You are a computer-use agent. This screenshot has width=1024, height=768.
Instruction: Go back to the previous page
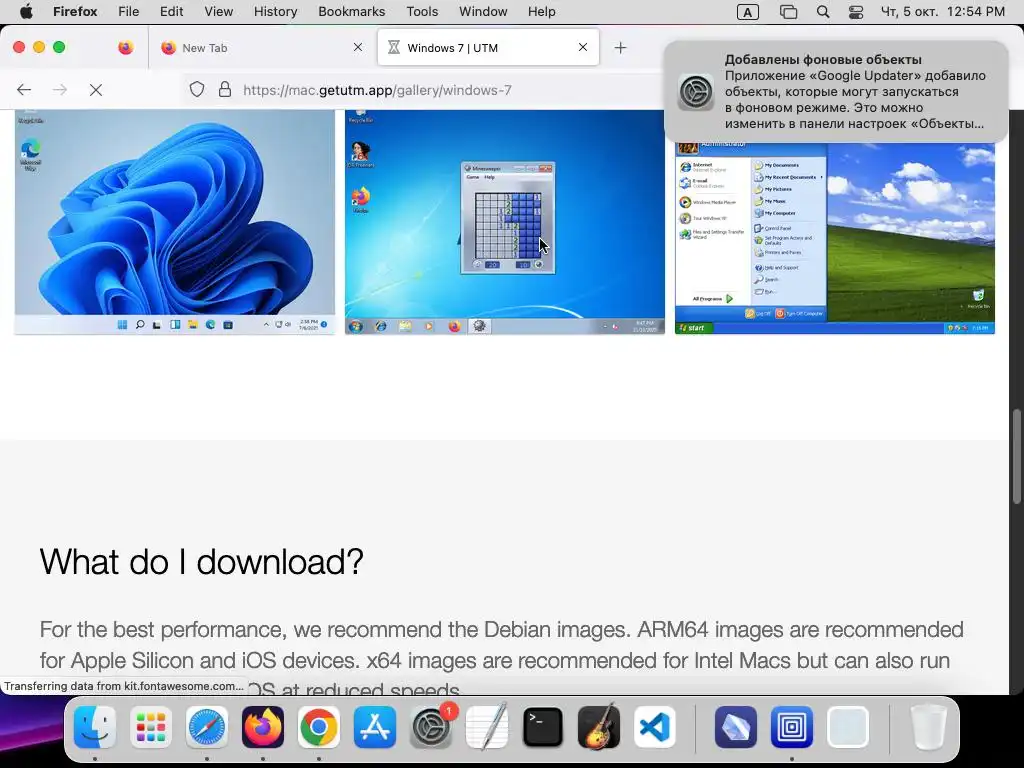[24, 89]
